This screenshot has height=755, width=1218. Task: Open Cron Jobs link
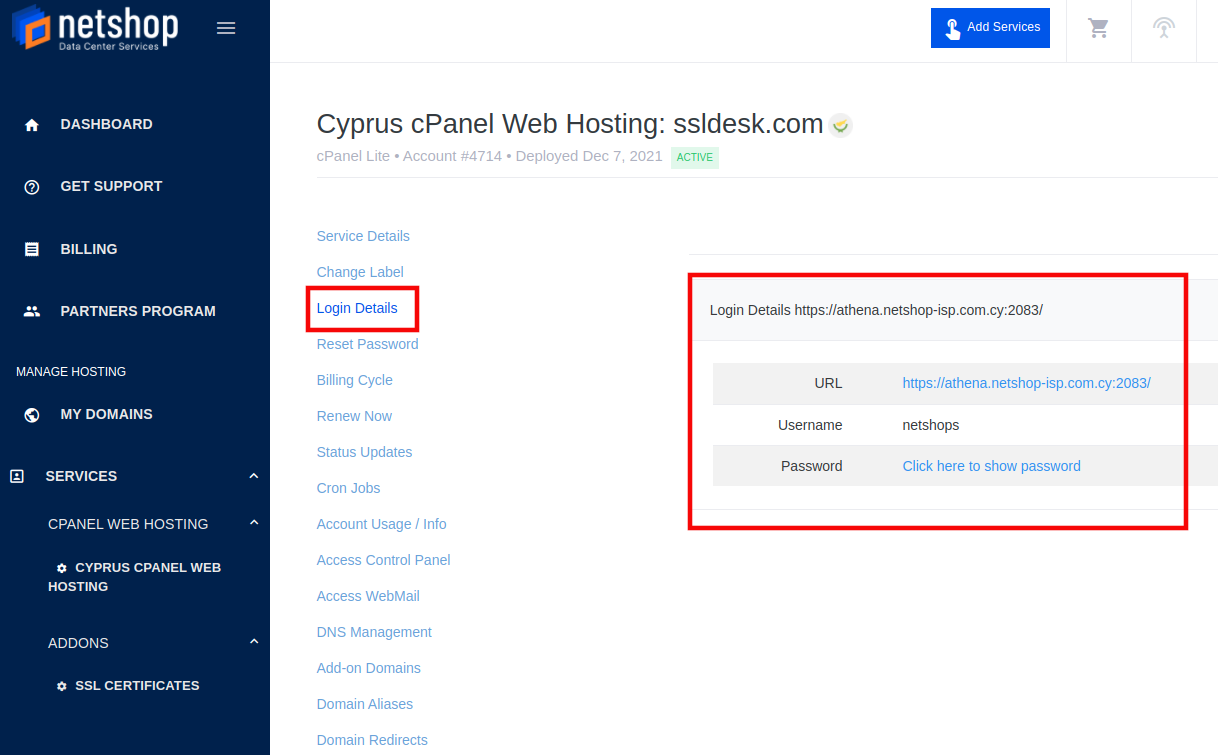tap(348, 488)
